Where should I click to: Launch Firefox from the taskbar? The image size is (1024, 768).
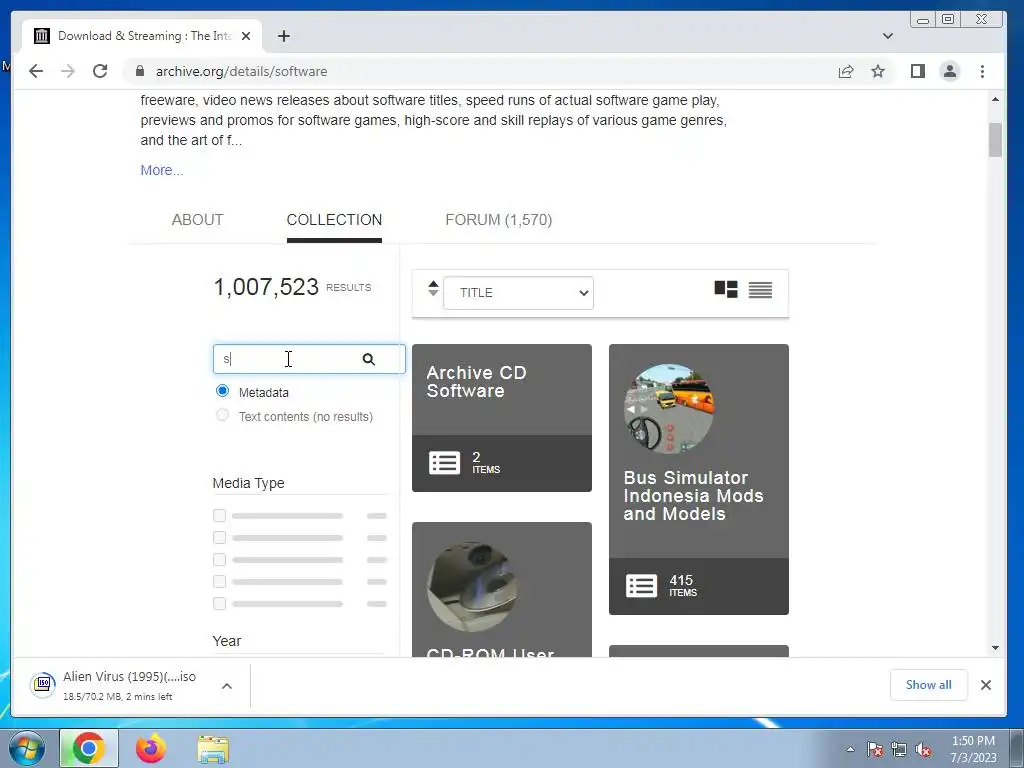tap(151, 748)
